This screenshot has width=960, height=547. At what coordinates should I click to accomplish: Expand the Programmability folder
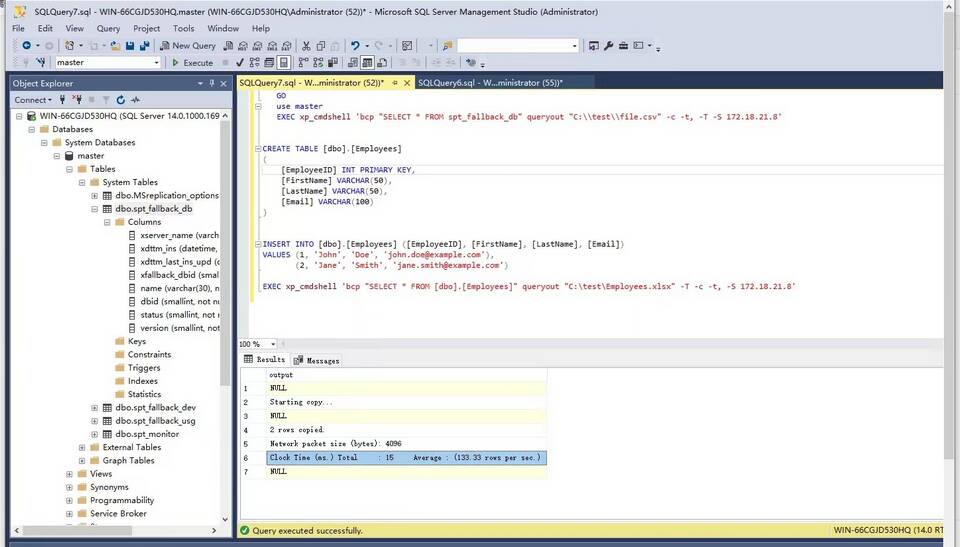click(x=69, y=500)
